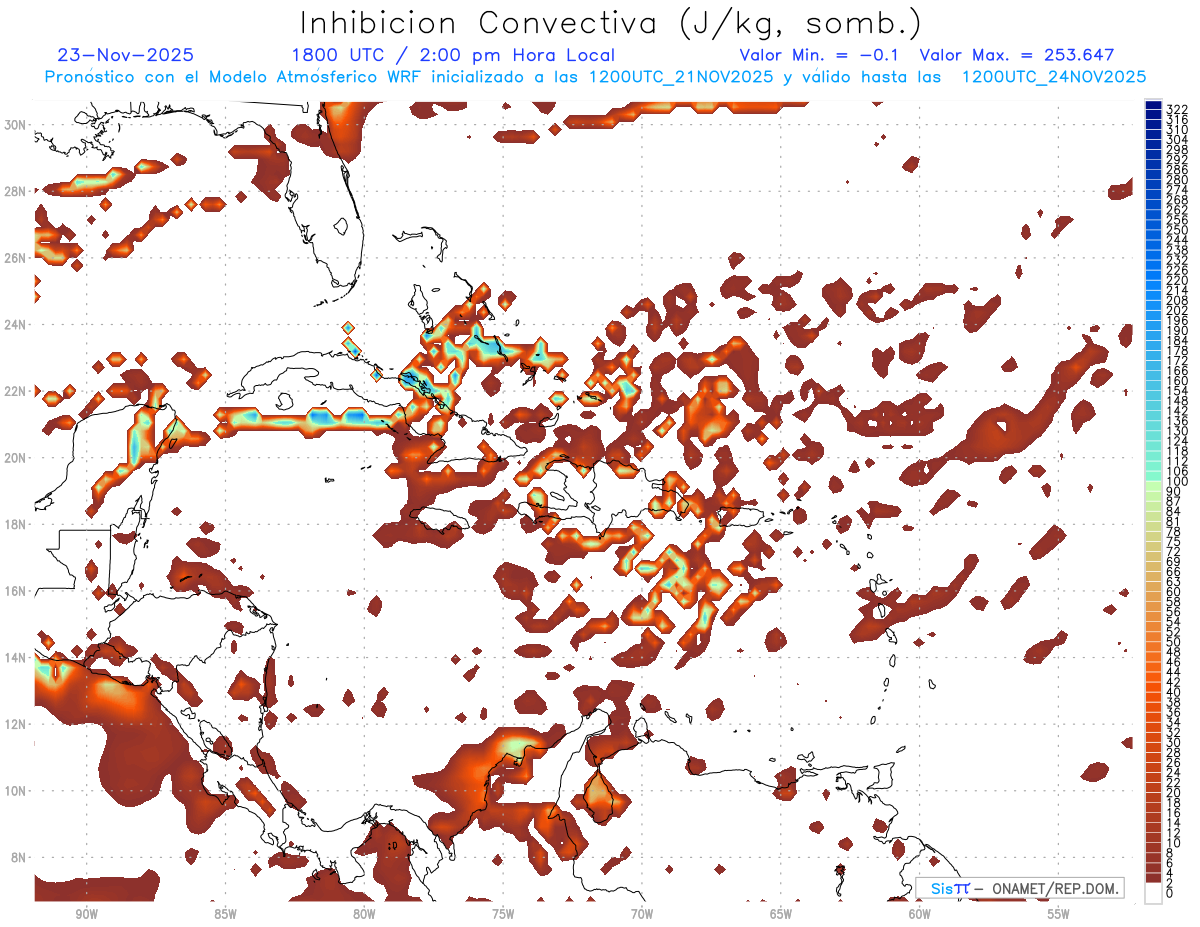
Task: Click the time label '1800 UTC / 2:00 pm Hora Local'
Action: pyautogui.click(x=453, y=55)
